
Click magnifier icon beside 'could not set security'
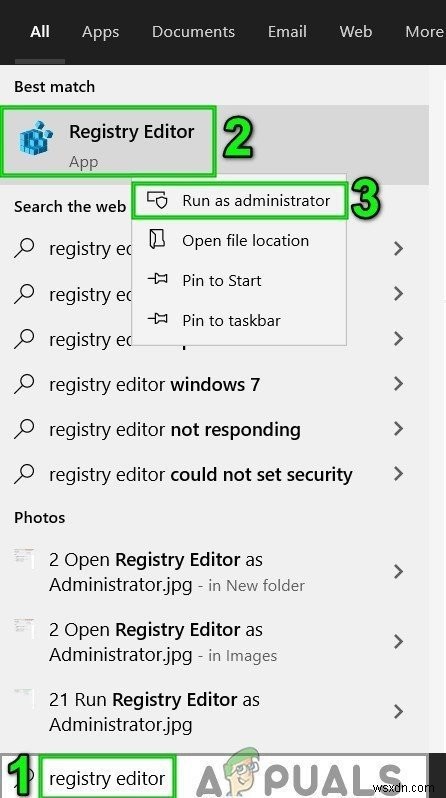pyautogui.click(x=24, y=474)
